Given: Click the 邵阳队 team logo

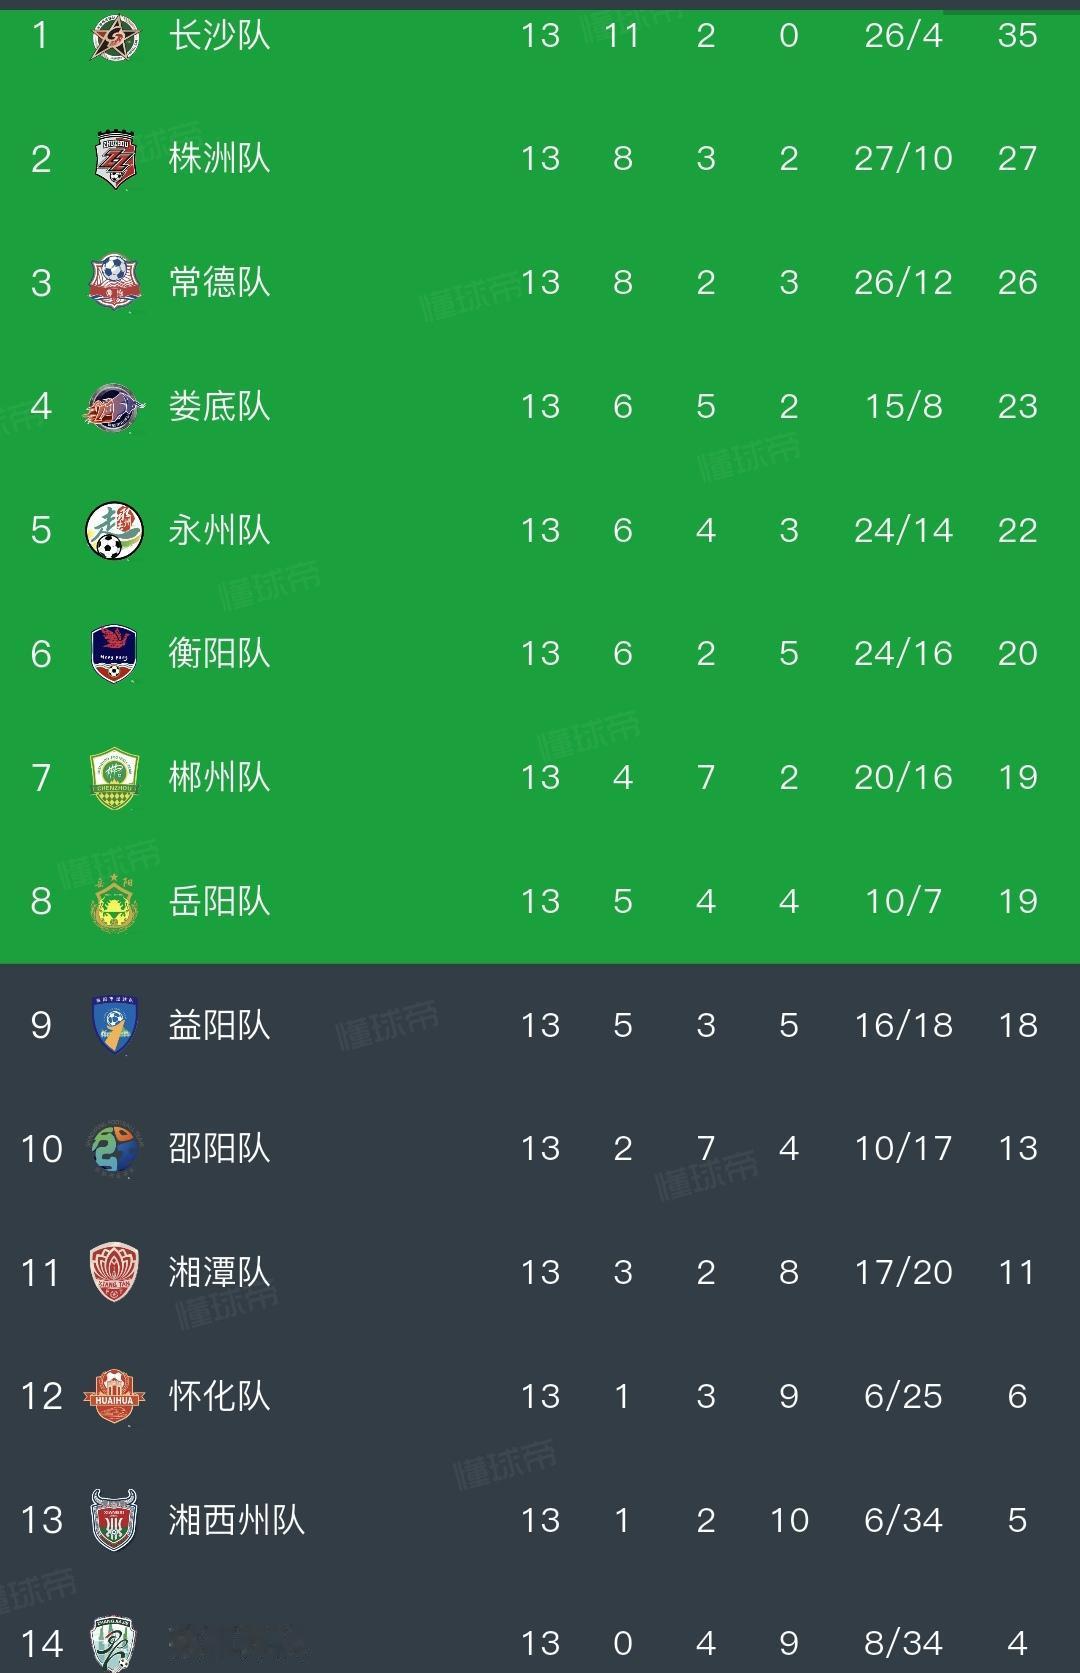Looking at the screenshot, I should (x=114, y=1149).
